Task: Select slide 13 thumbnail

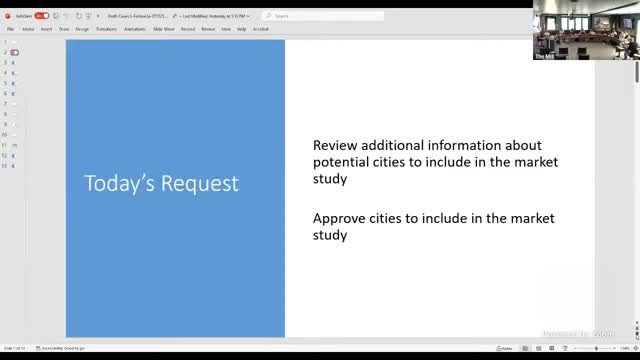Action: (x=14, y=166)
